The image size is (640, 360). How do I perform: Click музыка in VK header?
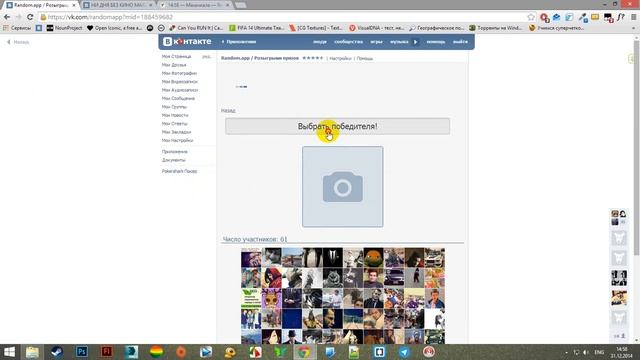(x=399, y=42)
